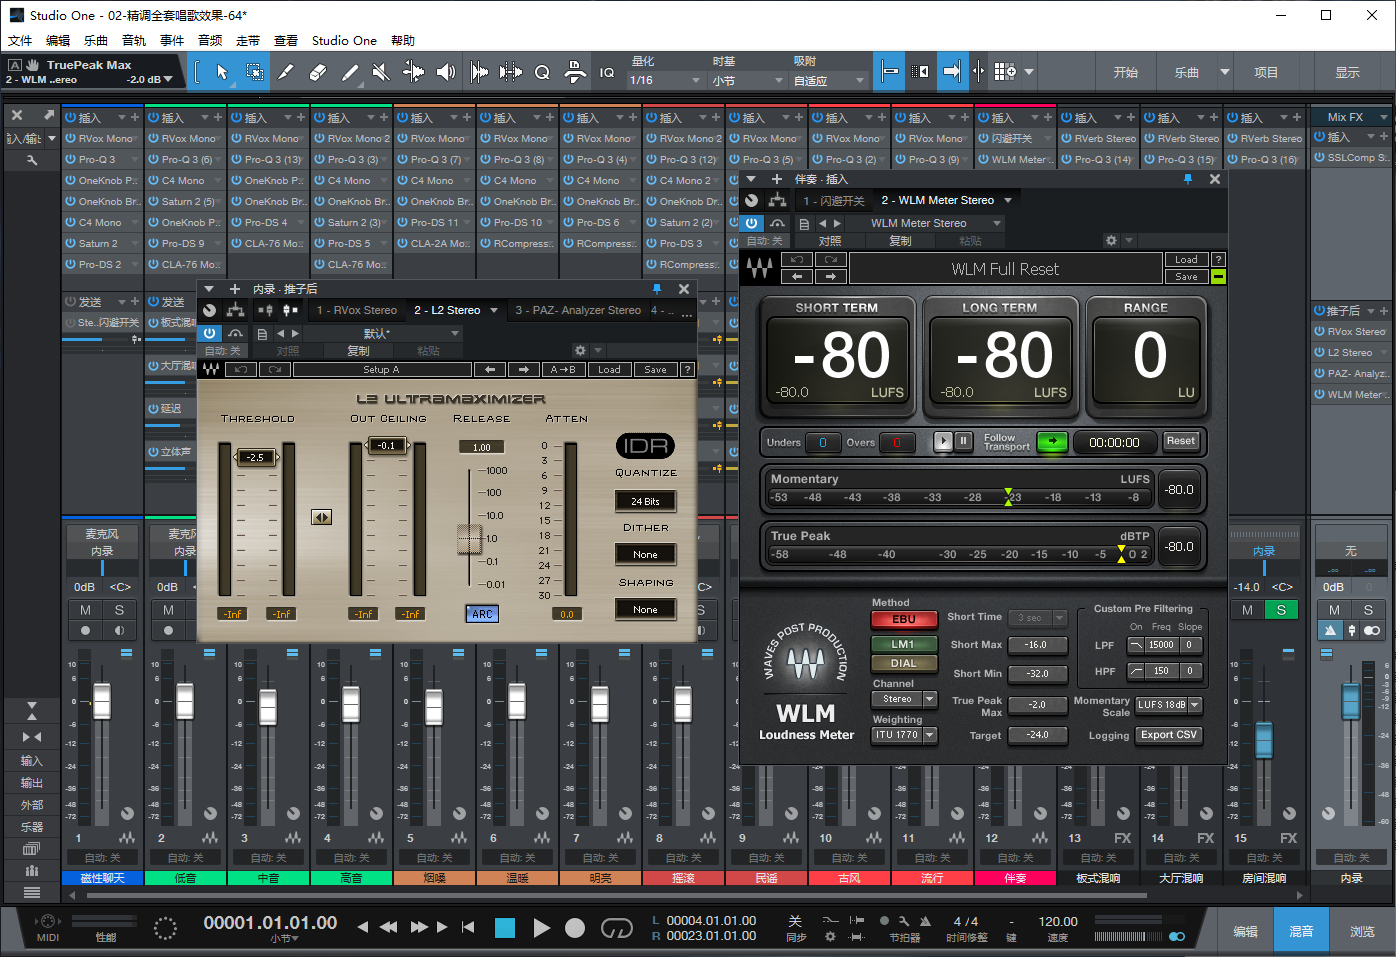Click the Listen speaker tool
The width and height of the screenshot is (1396, 957).
pyautogui.click(x=446, y=72)
